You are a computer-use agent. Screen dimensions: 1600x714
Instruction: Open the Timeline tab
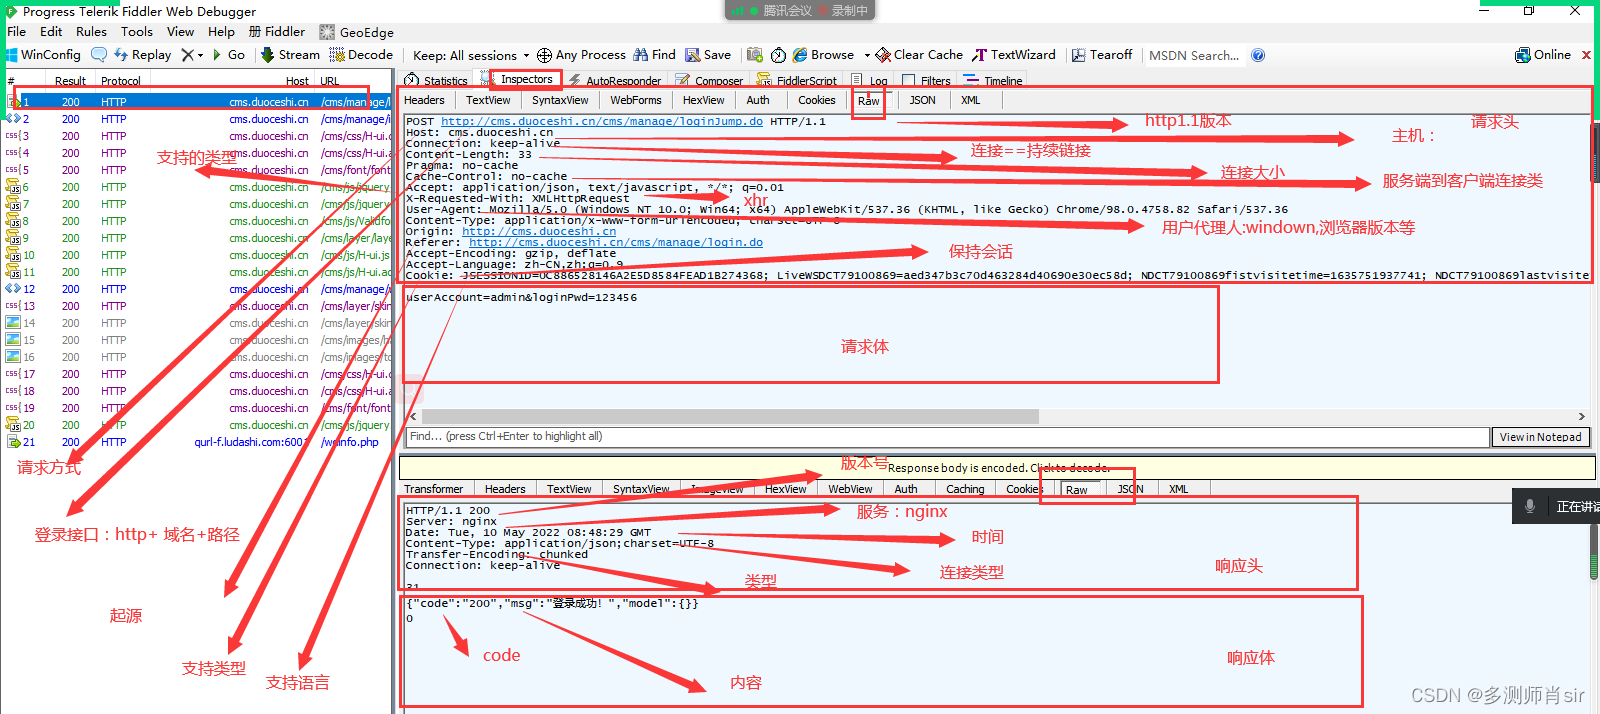tap(993, 81)
